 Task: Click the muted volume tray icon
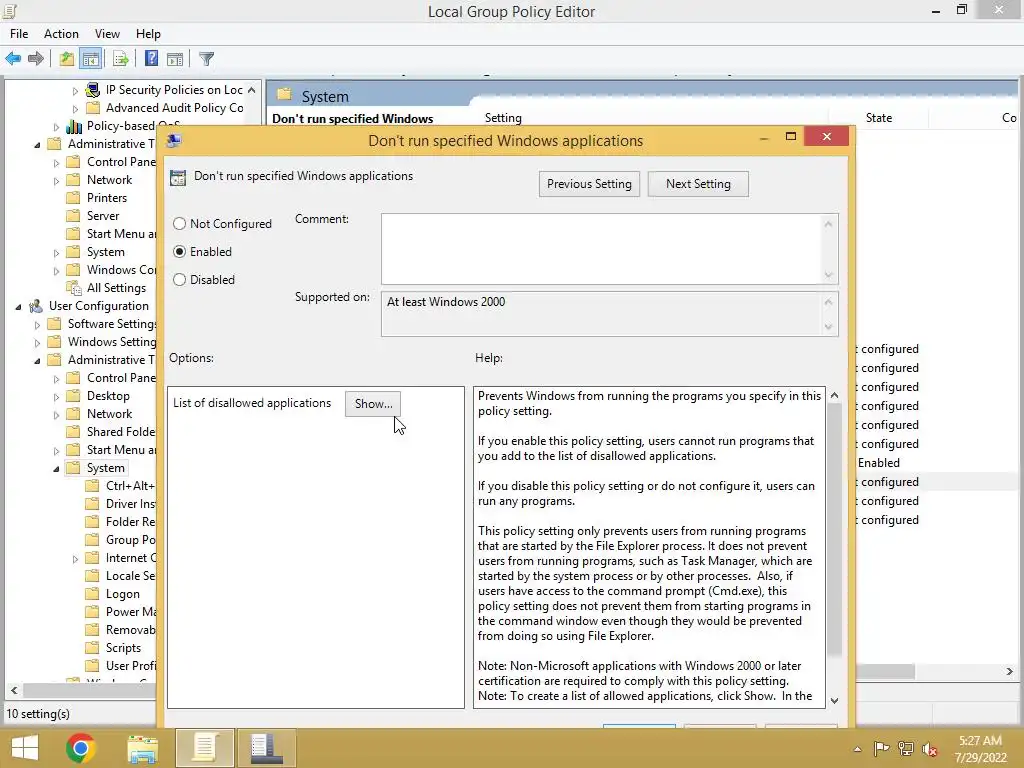pos(930,749)
